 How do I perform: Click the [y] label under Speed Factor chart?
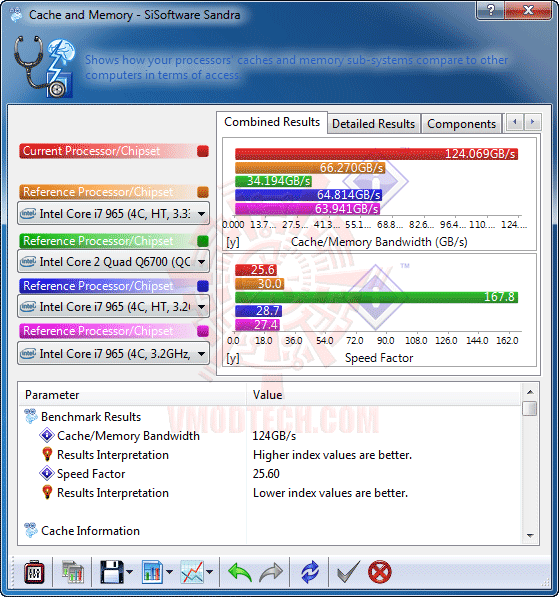pyautogui.click(x=233, y=358)
